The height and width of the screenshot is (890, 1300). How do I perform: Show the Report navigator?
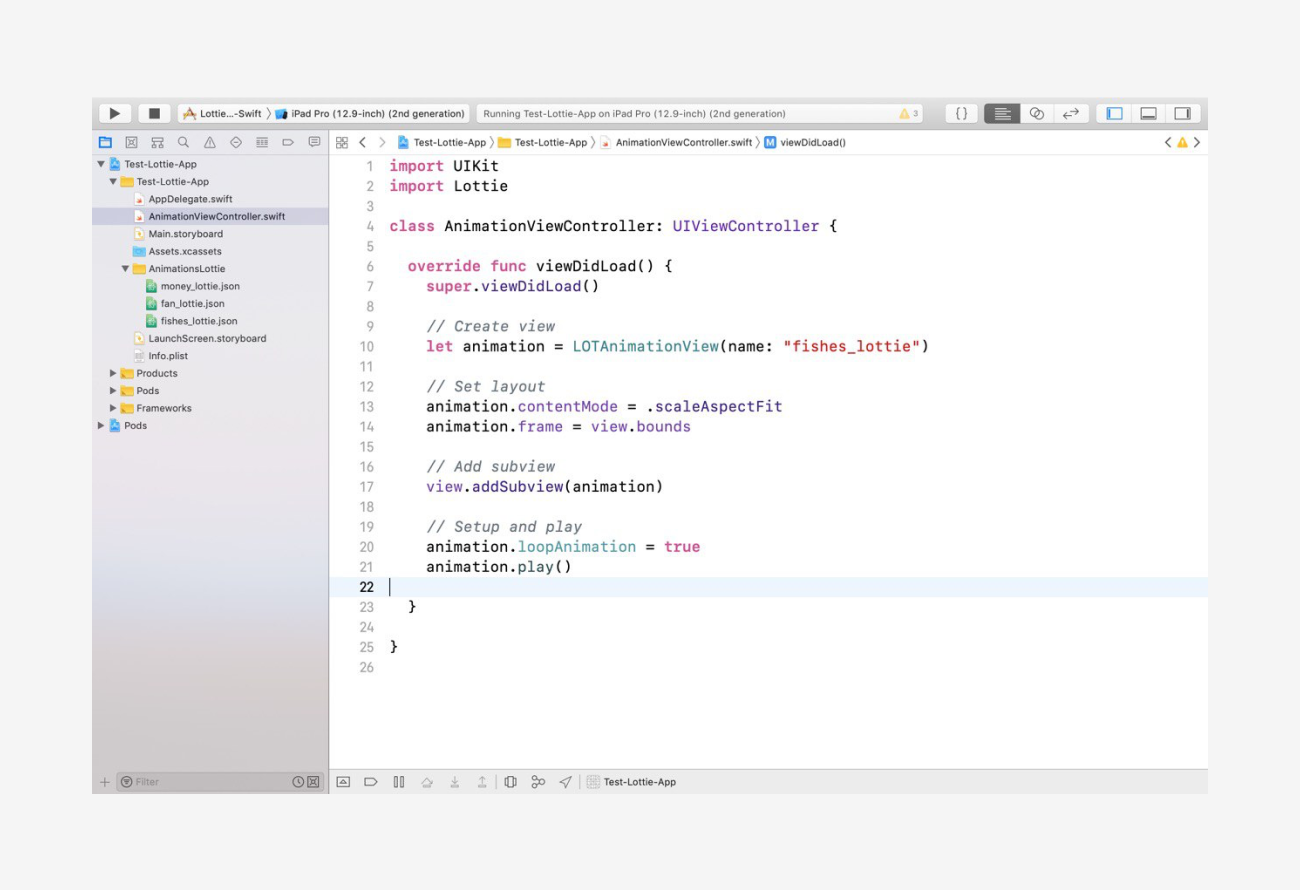click(x=314, y=142)
